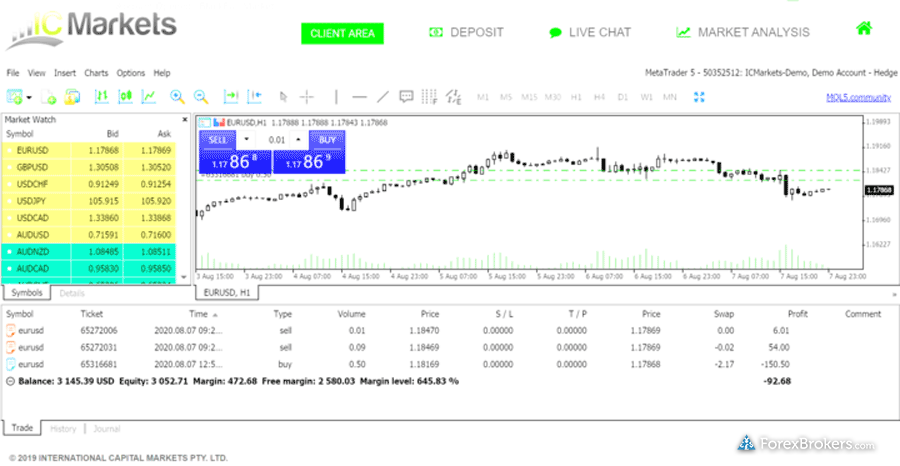Open MARKET ANALYSIS
This screenshot has height=466, width=900.
coord(743,33)
